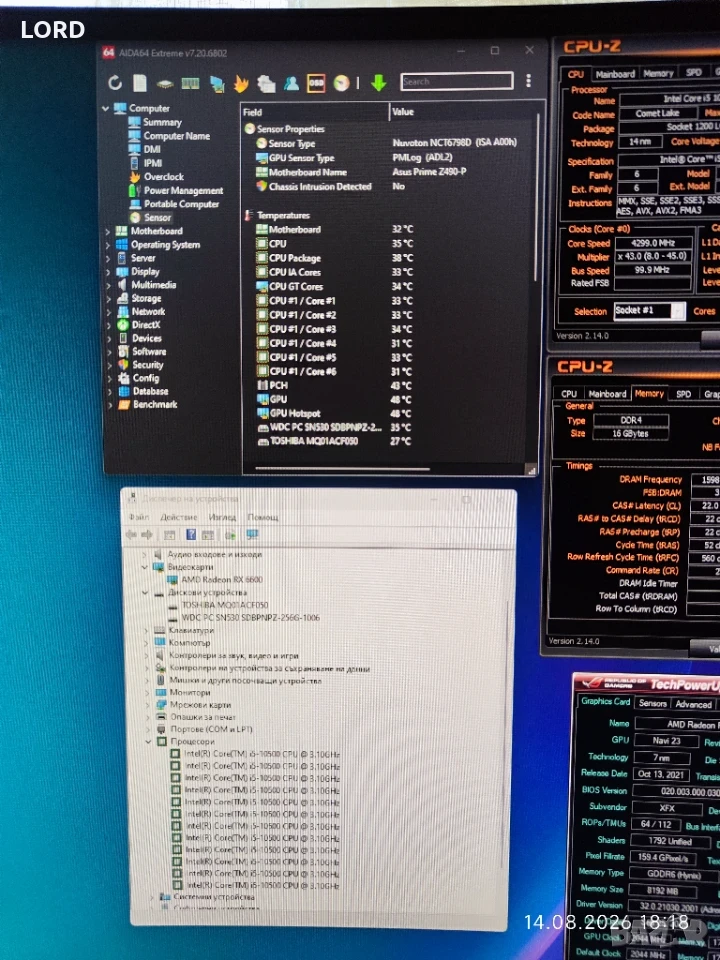
Task: Open the Файл menu in Device Manager
Action: click(139, 517)
